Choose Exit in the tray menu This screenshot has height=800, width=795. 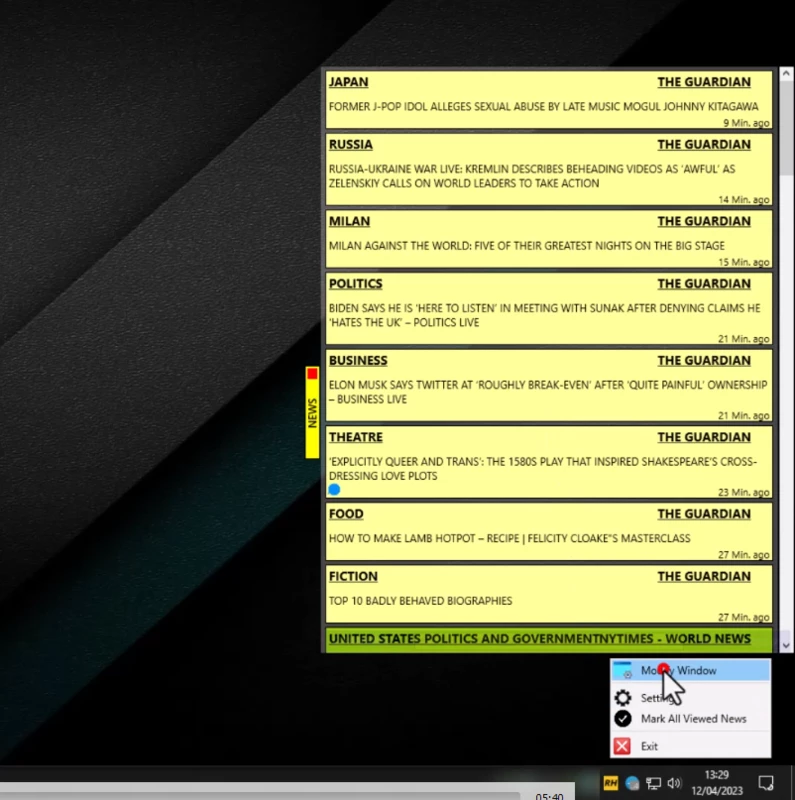click(x=690, y=746)
